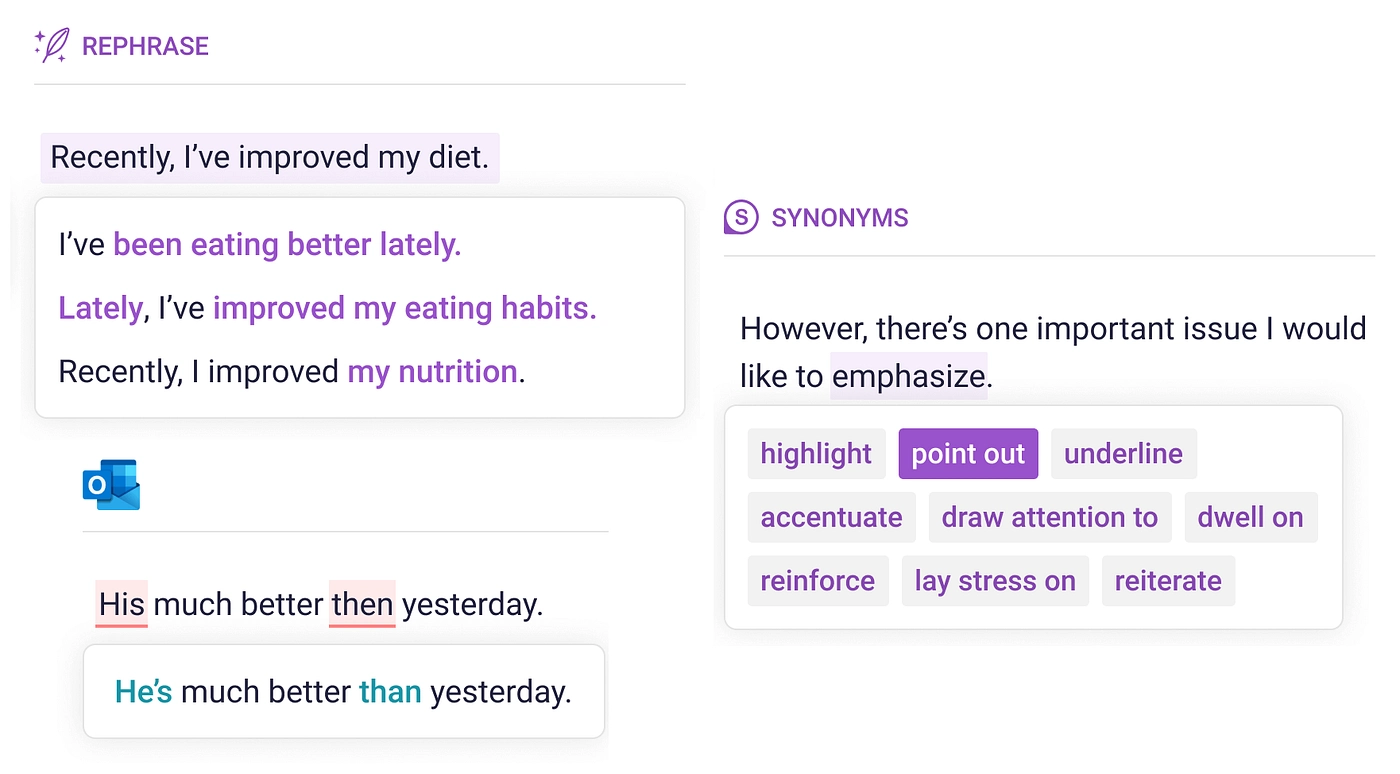This screenshot has width=1400, height=774.
Task: Click highlighted sentence 'Recently, I've improved my diet.'
Action: click(270, 158)
